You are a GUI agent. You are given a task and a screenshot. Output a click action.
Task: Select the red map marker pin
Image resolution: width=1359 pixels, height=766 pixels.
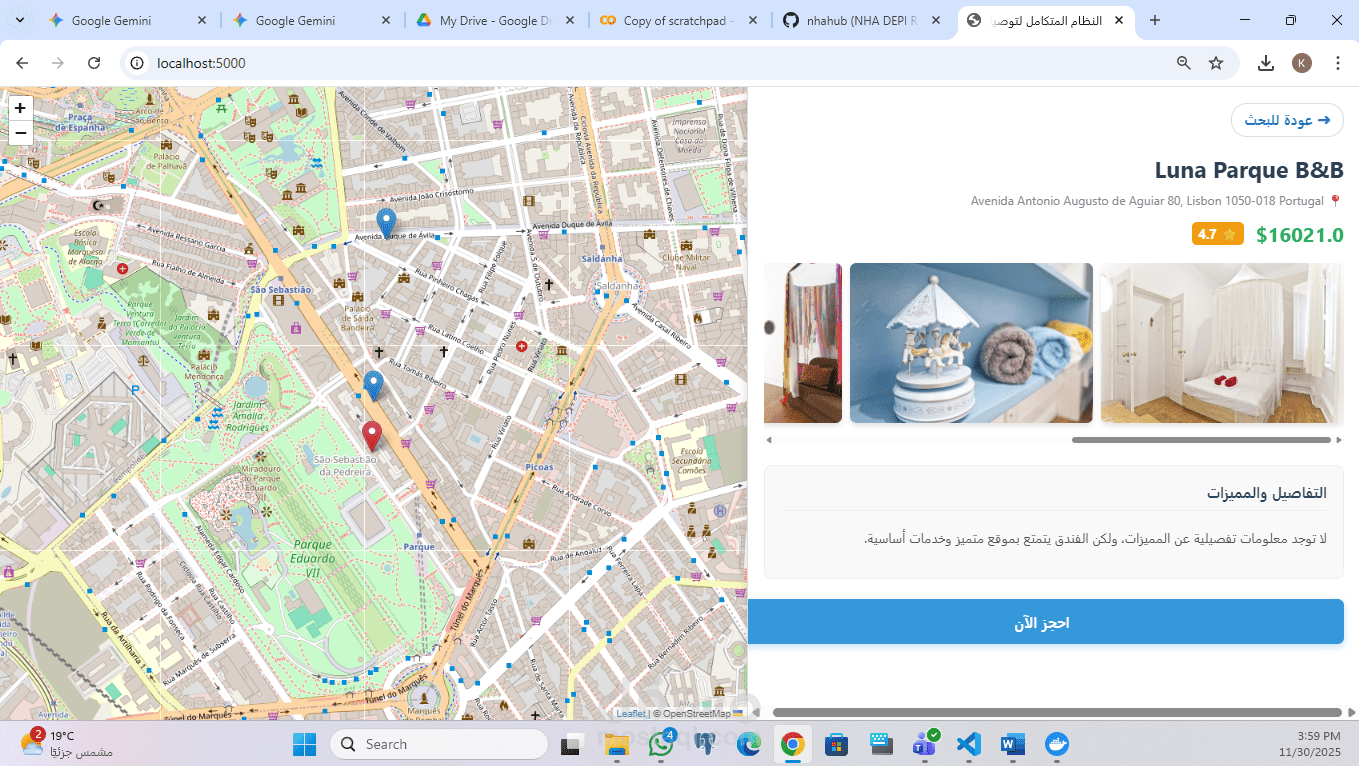pos(372,438)
